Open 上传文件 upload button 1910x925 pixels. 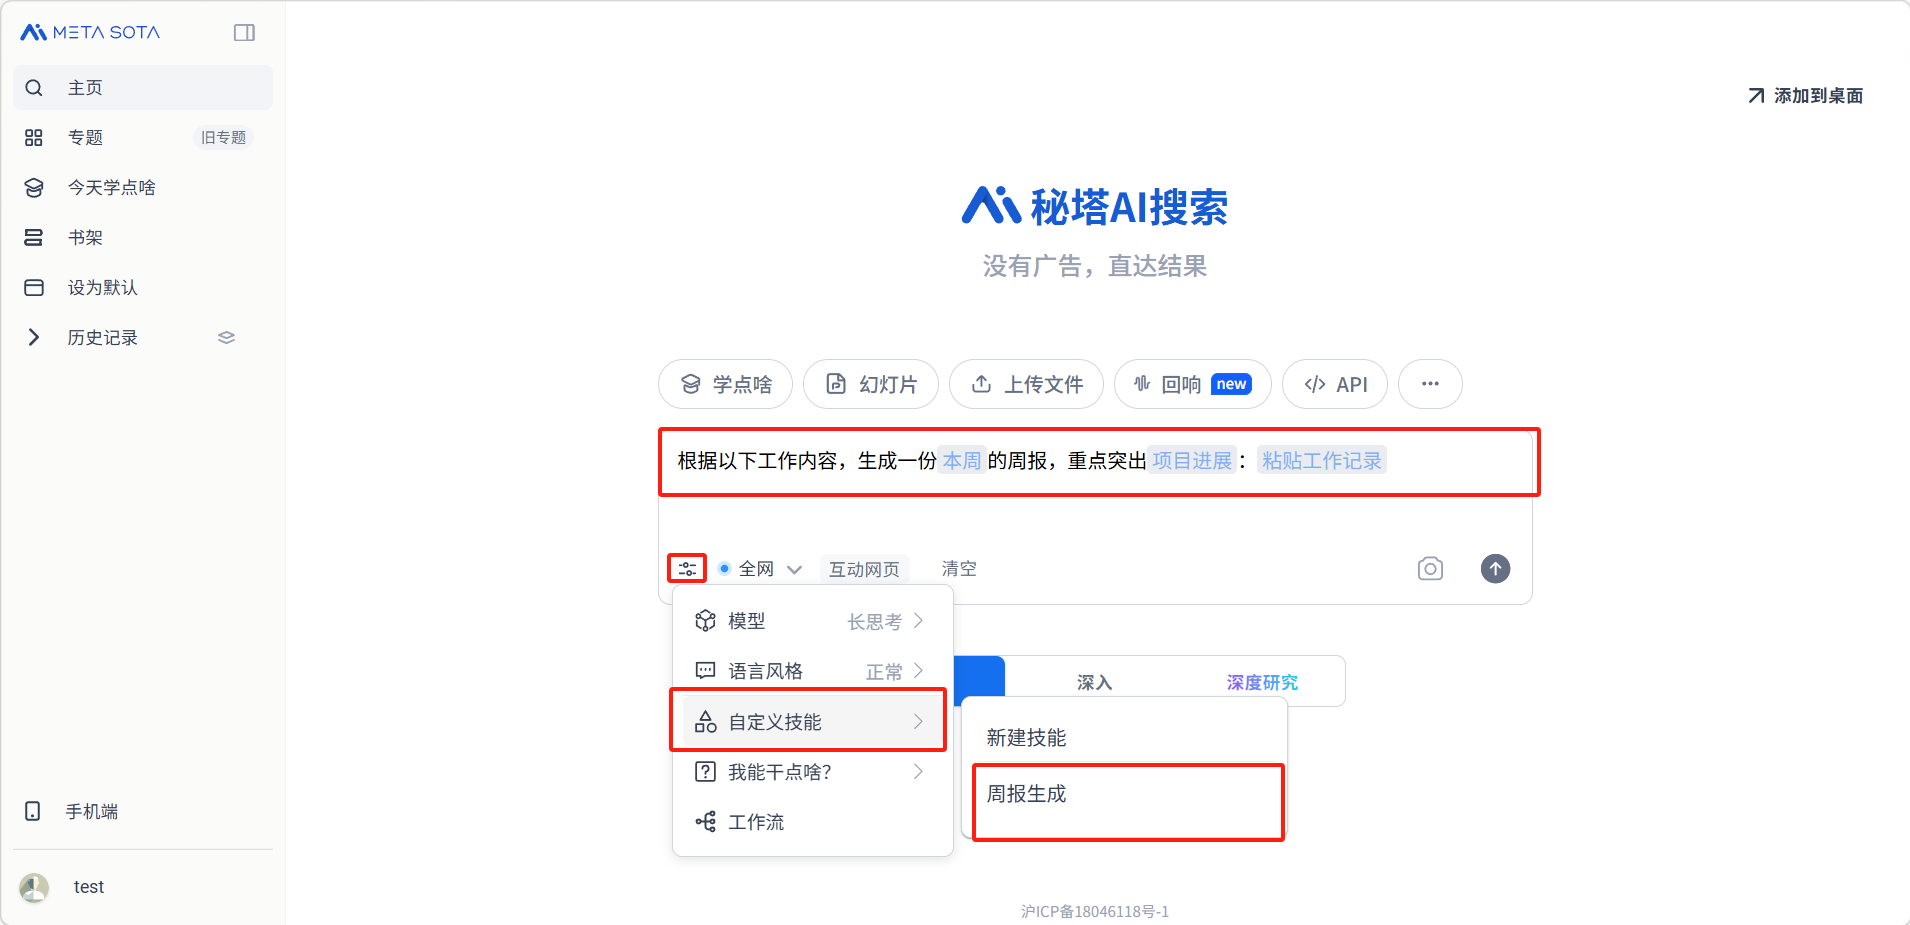pos(1026,385)
